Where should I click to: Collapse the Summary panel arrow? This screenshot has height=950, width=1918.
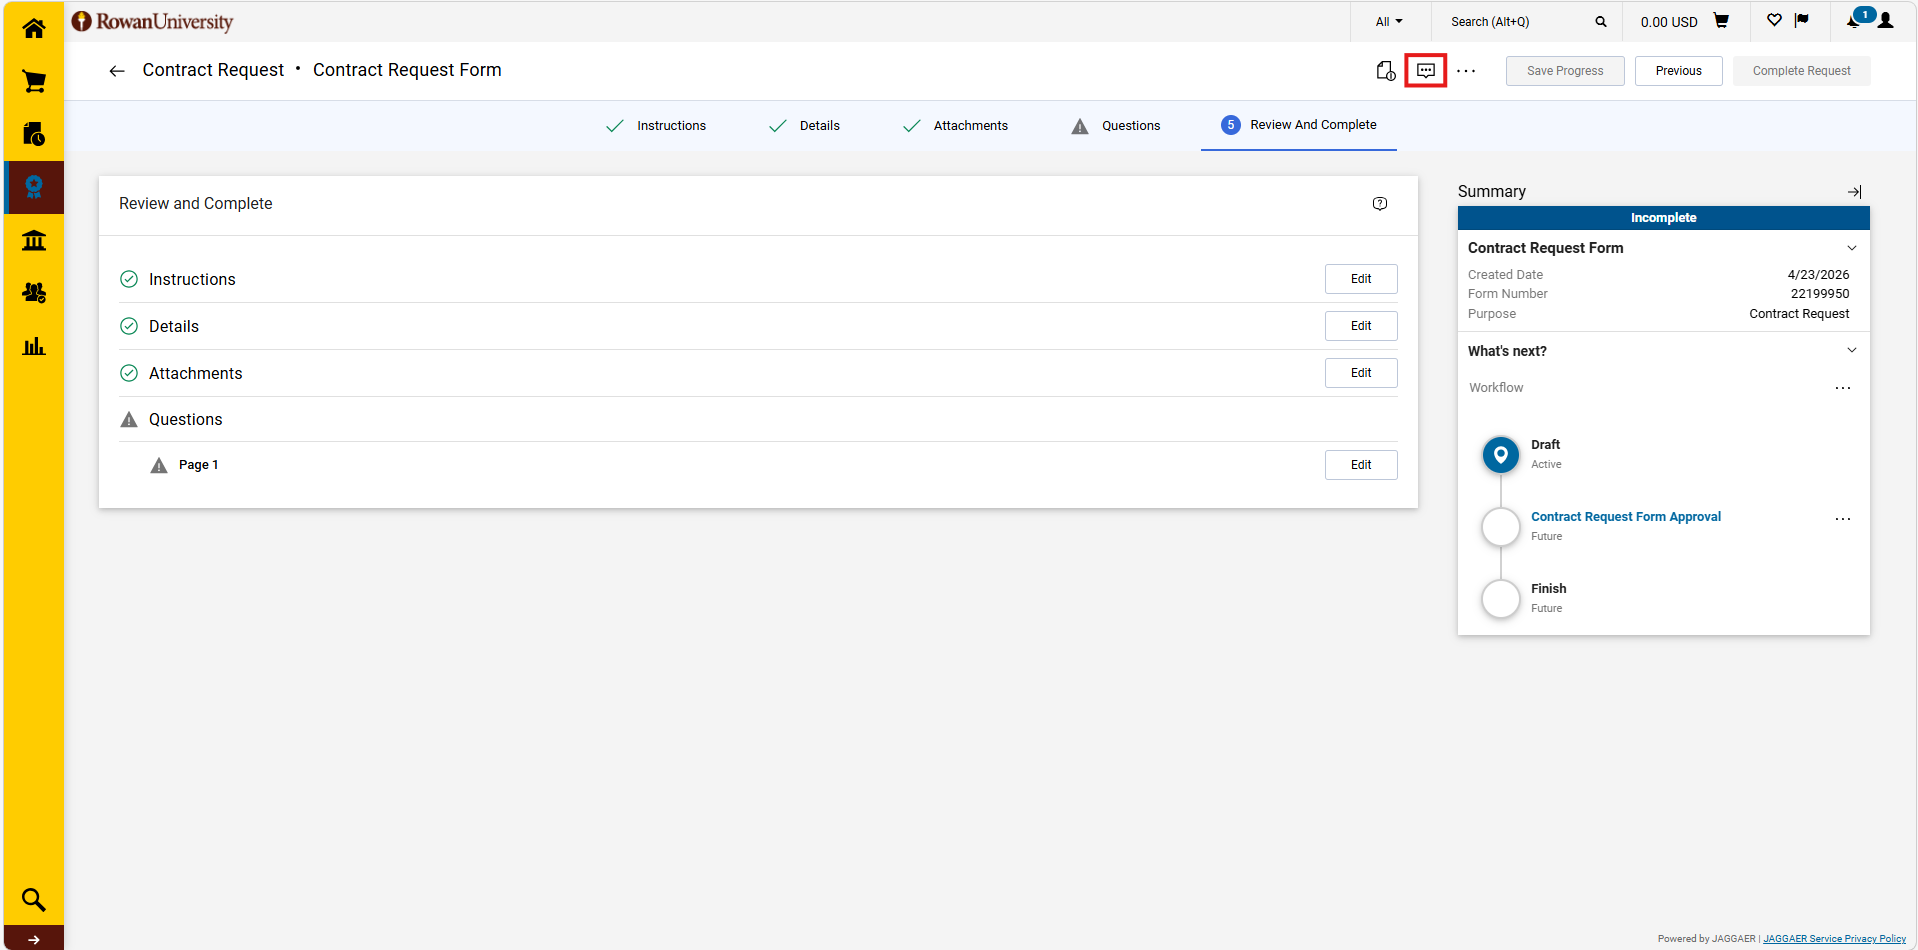[1854, 192]
